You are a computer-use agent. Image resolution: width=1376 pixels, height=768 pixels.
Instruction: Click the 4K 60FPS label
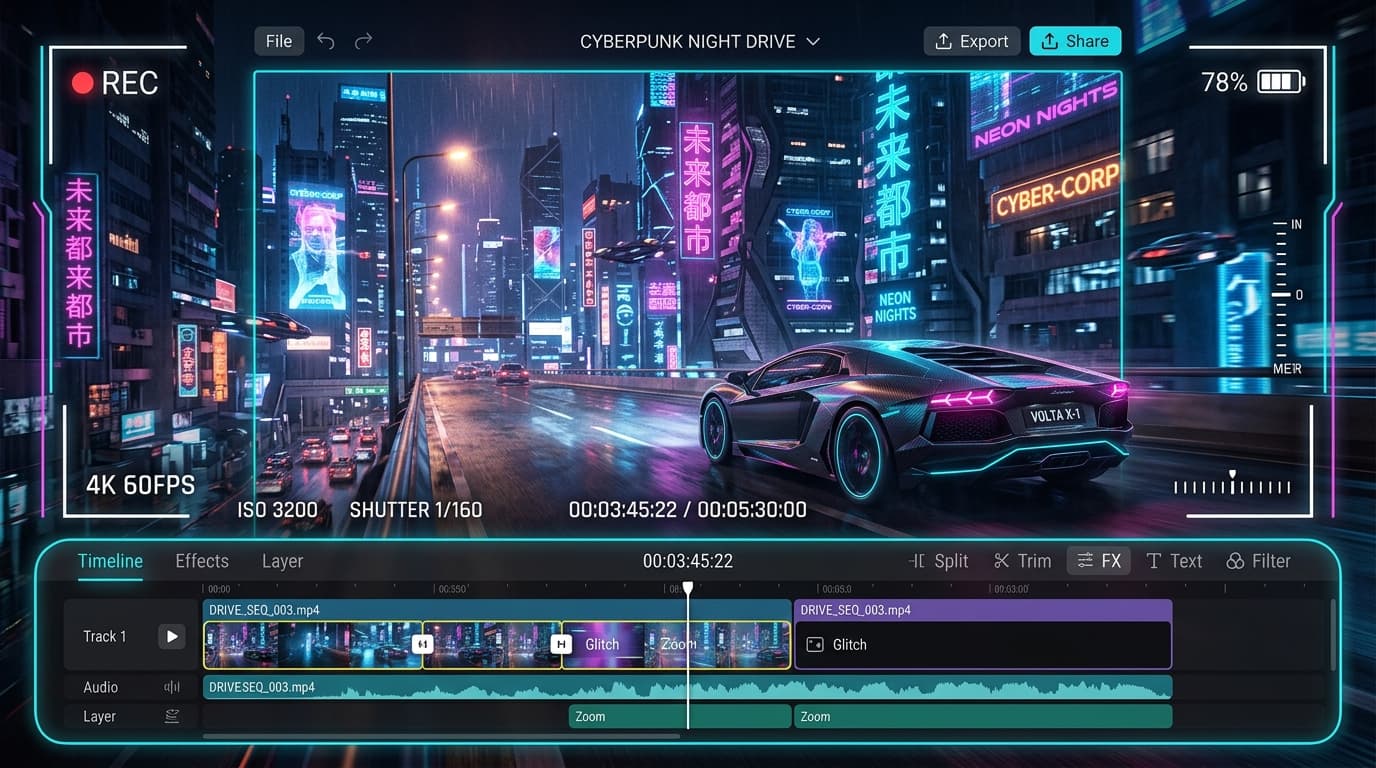click(140, 486)
